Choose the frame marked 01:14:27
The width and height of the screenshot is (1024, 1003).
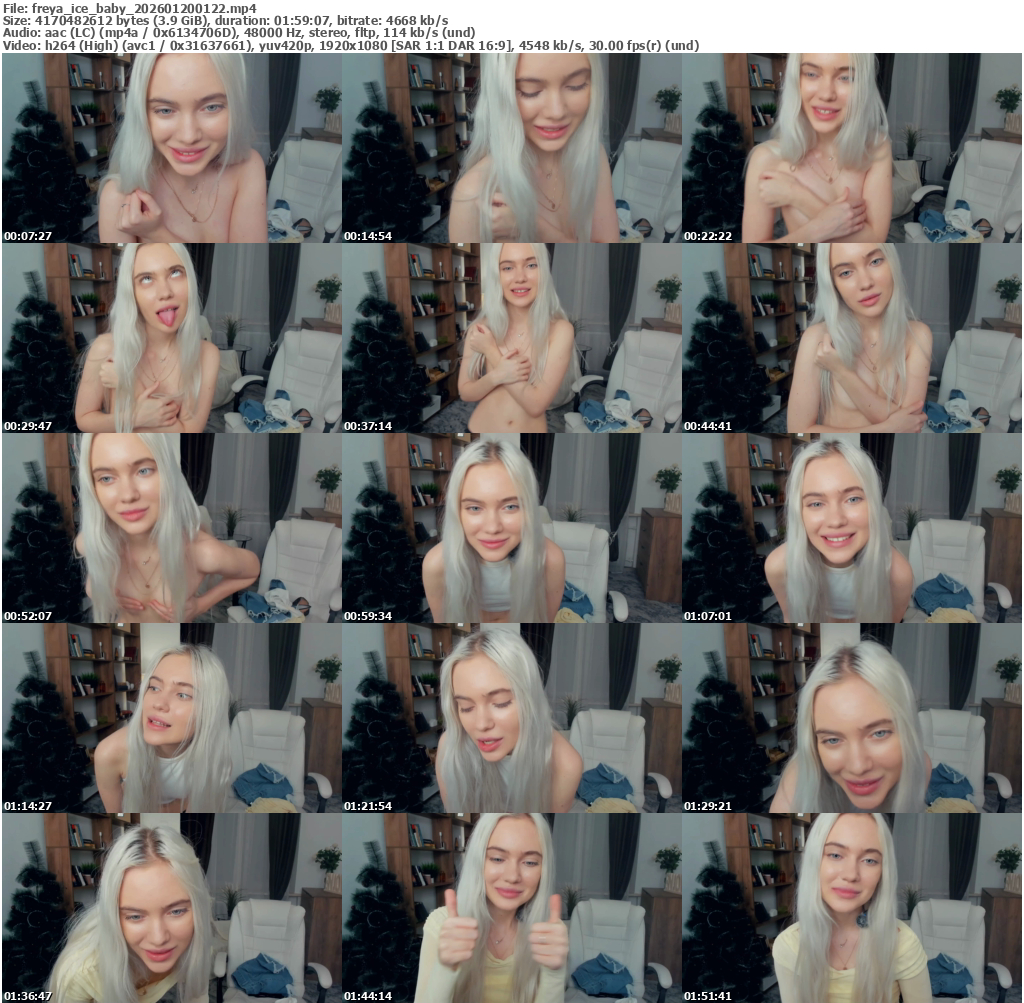171,718
